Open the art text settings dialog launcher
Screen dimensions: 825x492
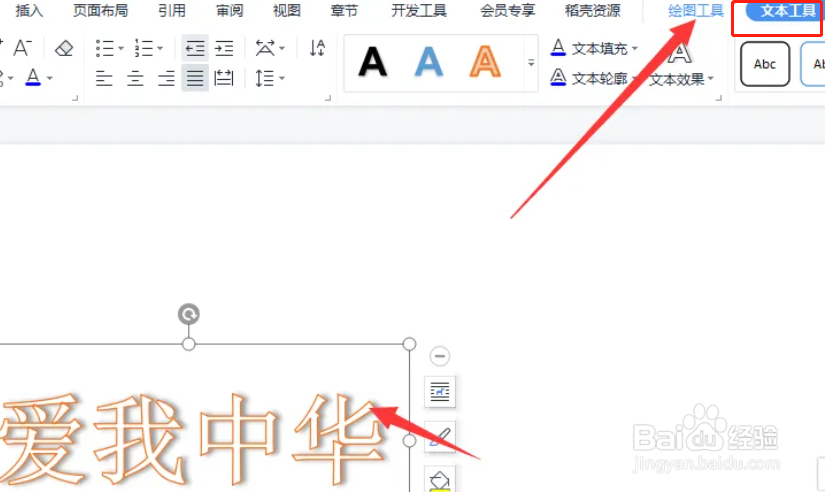pyautogui.click(x=719, y=97)
